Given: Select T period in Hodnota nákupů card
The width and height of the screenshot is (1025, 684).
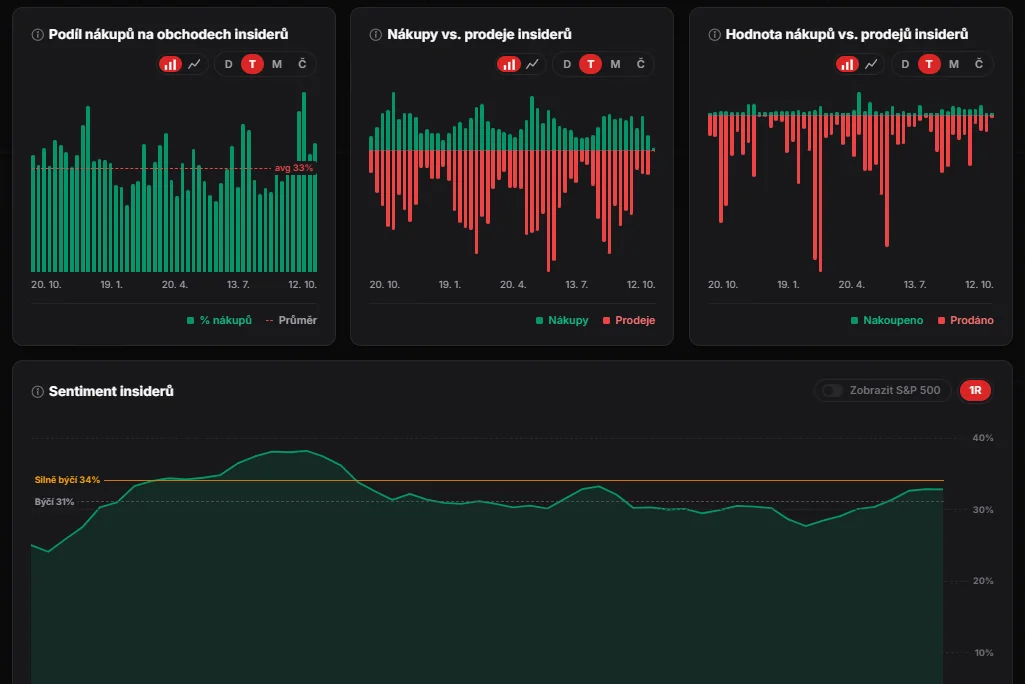Looking at the screenshot, I should (929, 64).
